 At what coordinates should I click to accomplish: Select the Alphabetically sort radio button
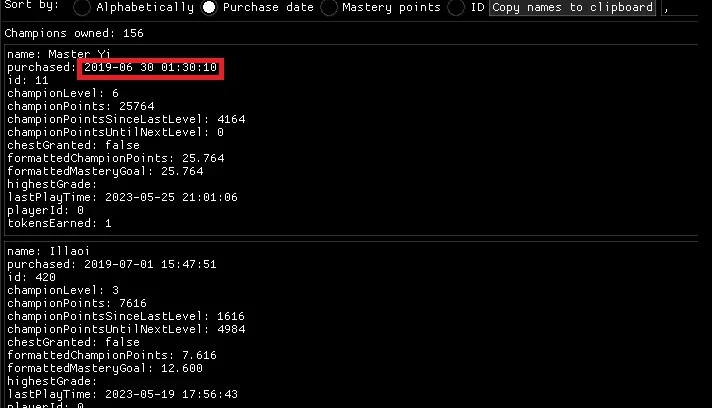[82, 7]
